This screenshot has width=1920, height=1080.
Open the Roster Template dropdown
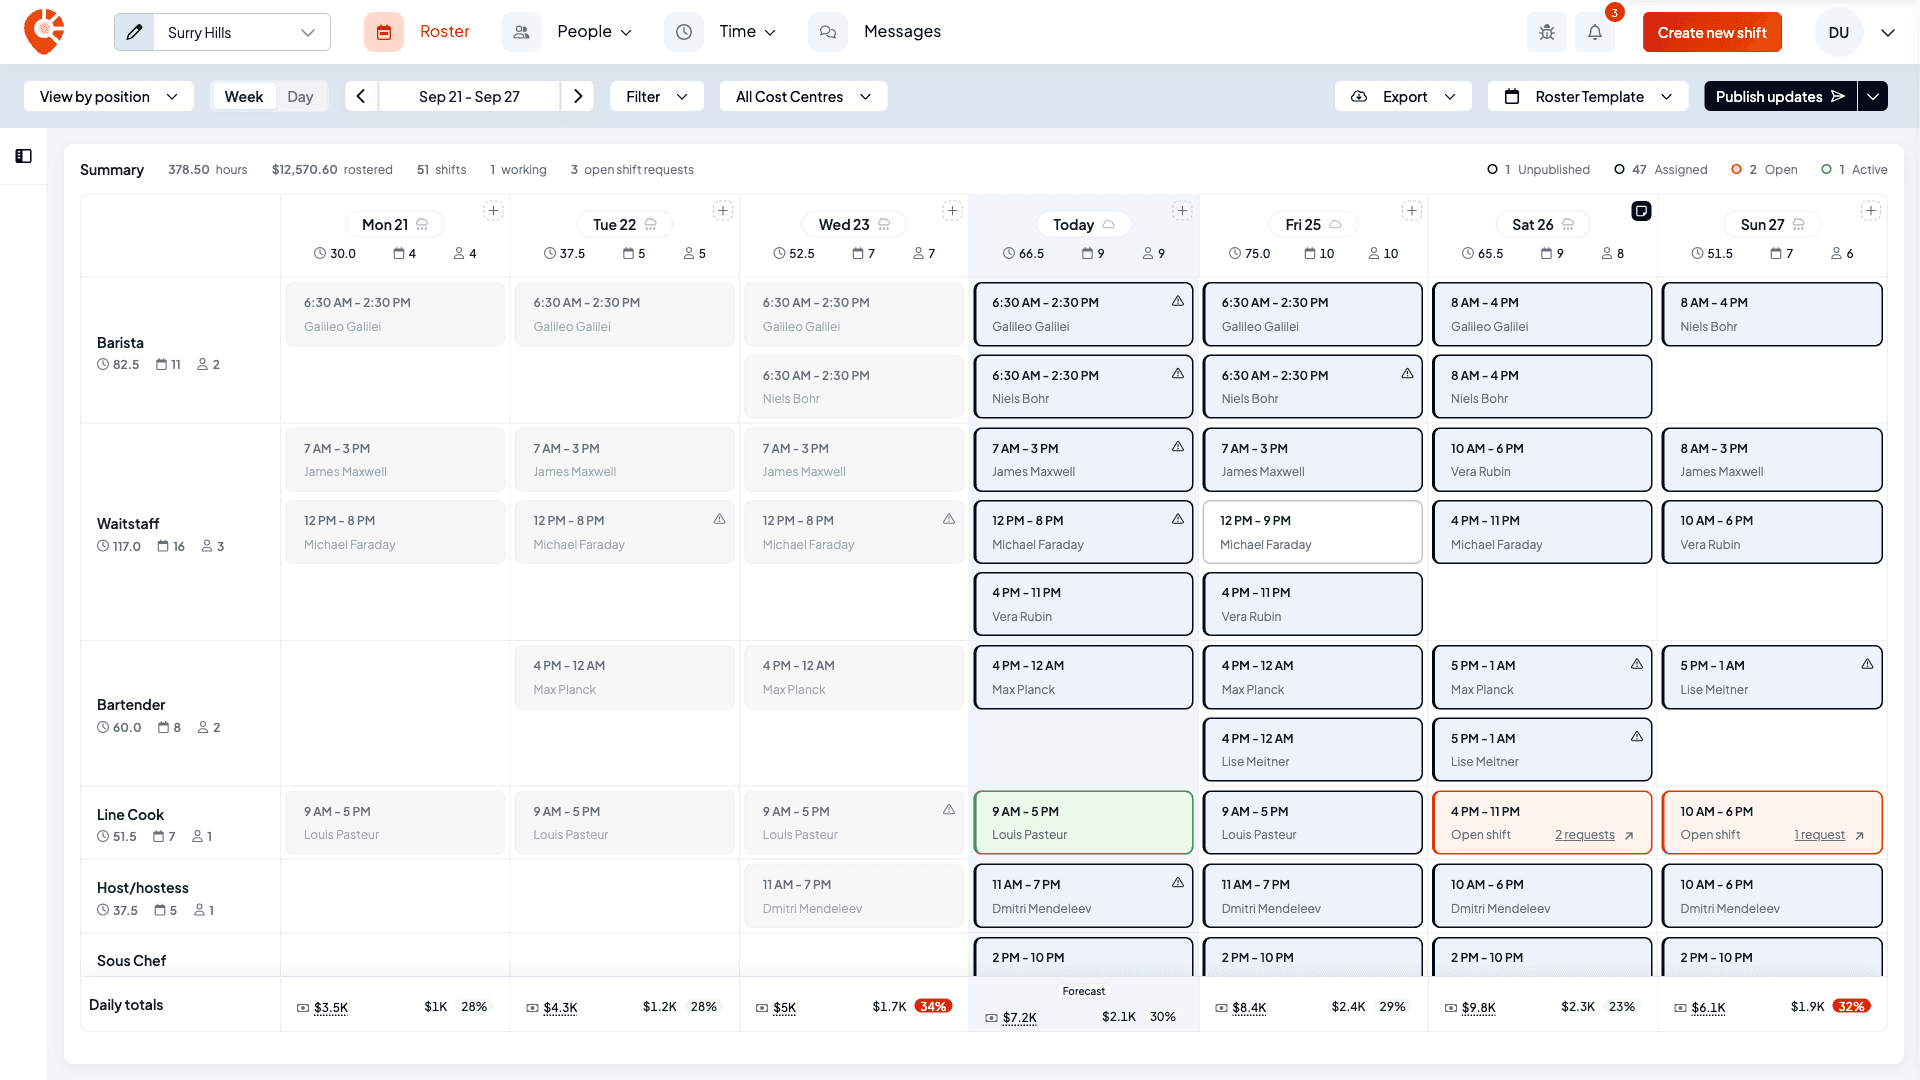coord(1588,96)
